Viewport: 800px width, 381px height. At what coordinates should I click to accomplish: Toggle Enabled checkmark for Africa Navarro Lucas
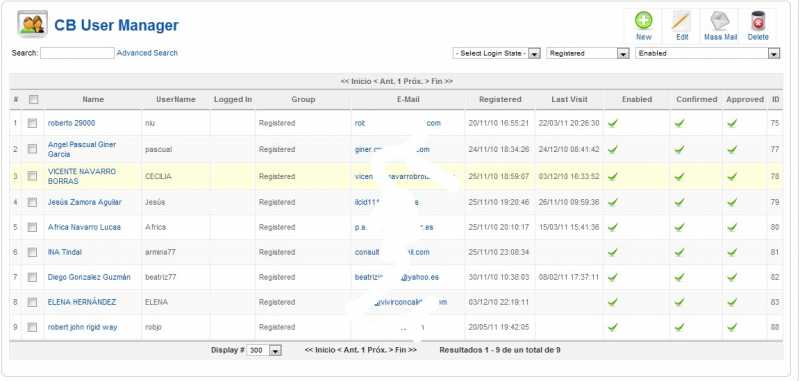point(613,227)
